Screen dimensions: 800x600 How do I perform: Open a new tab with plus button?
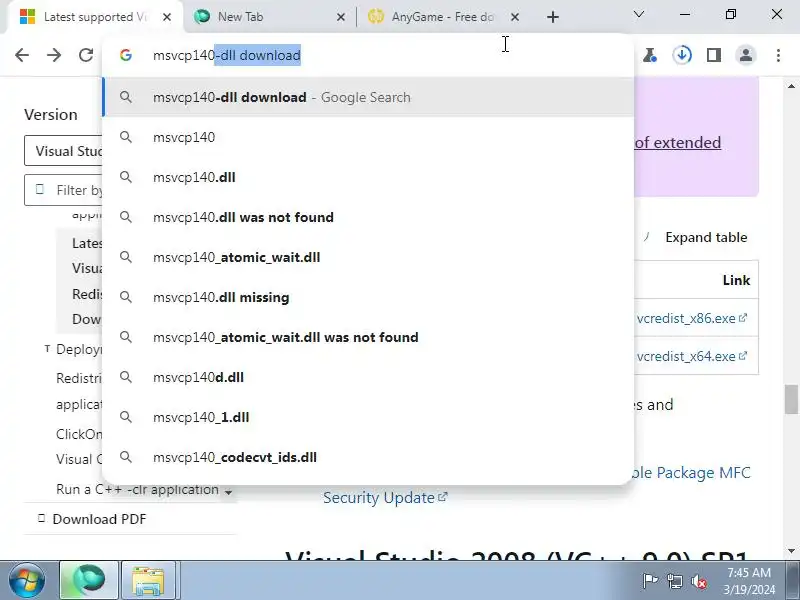coord(553,17)
